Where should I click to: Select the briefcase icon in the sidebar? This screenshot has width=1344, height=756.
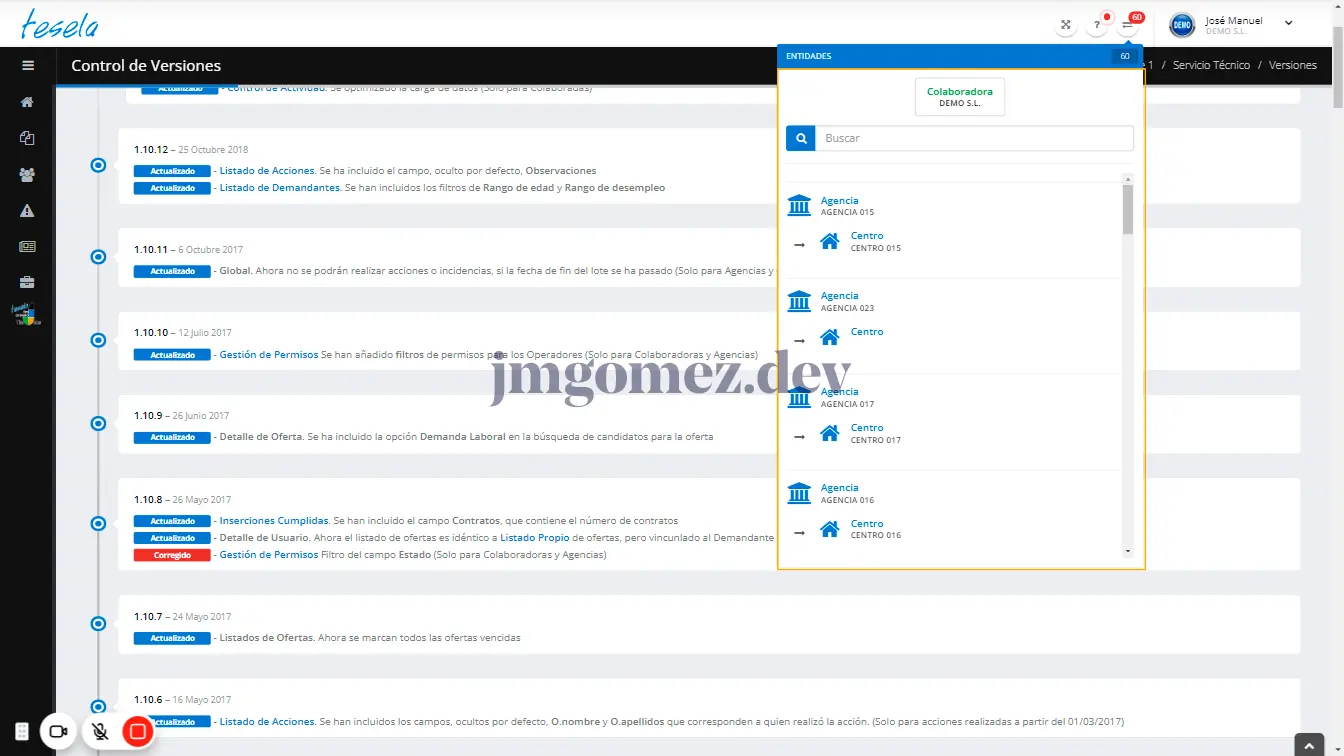tap(27, 282)
